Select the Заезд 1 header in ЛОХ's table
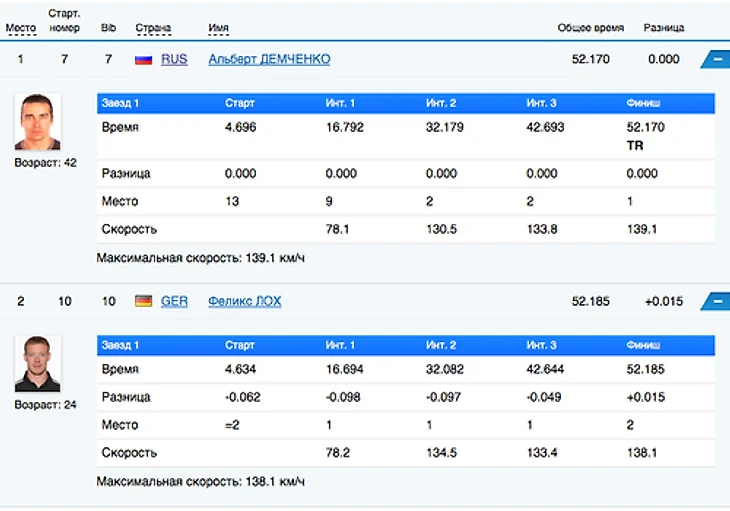The height and width of the screenshot is (511, 730). tap(120, 345)
